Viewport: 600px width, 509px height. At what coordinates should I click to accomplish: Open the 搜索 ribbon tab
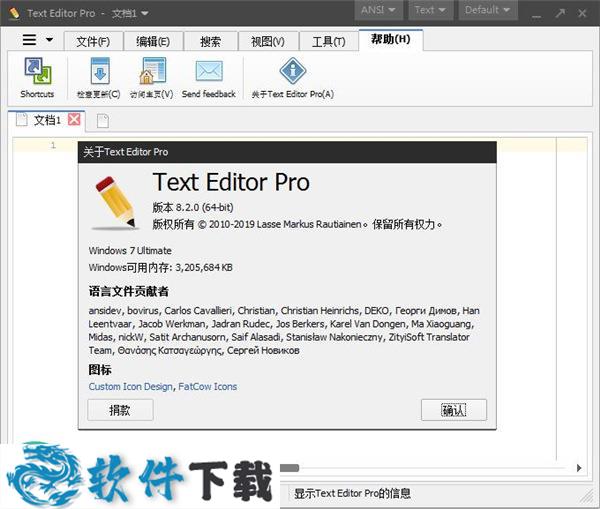[x=210, y=41]
